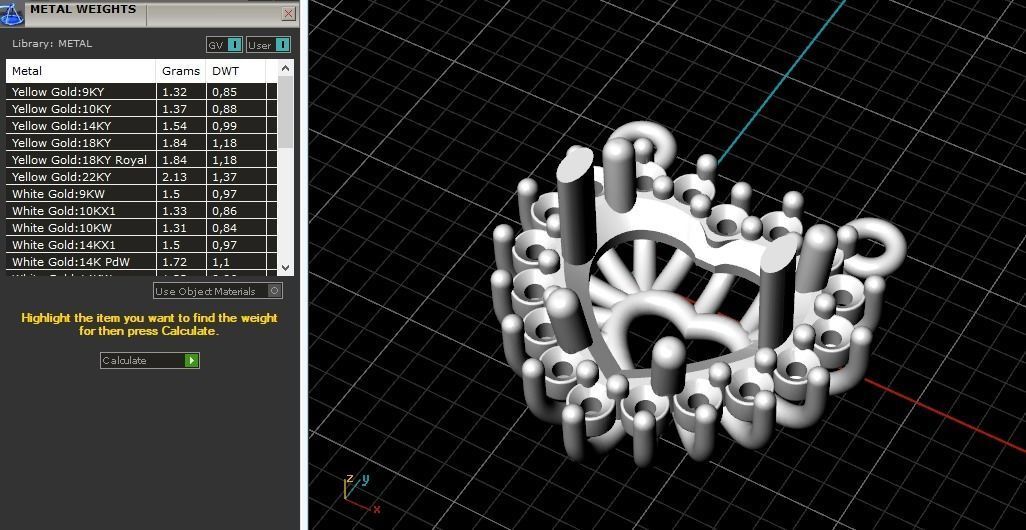The height and width of the screenshot is (530, 1026).
Task: Click the DWT column header
Action: [x=236, y=71]
